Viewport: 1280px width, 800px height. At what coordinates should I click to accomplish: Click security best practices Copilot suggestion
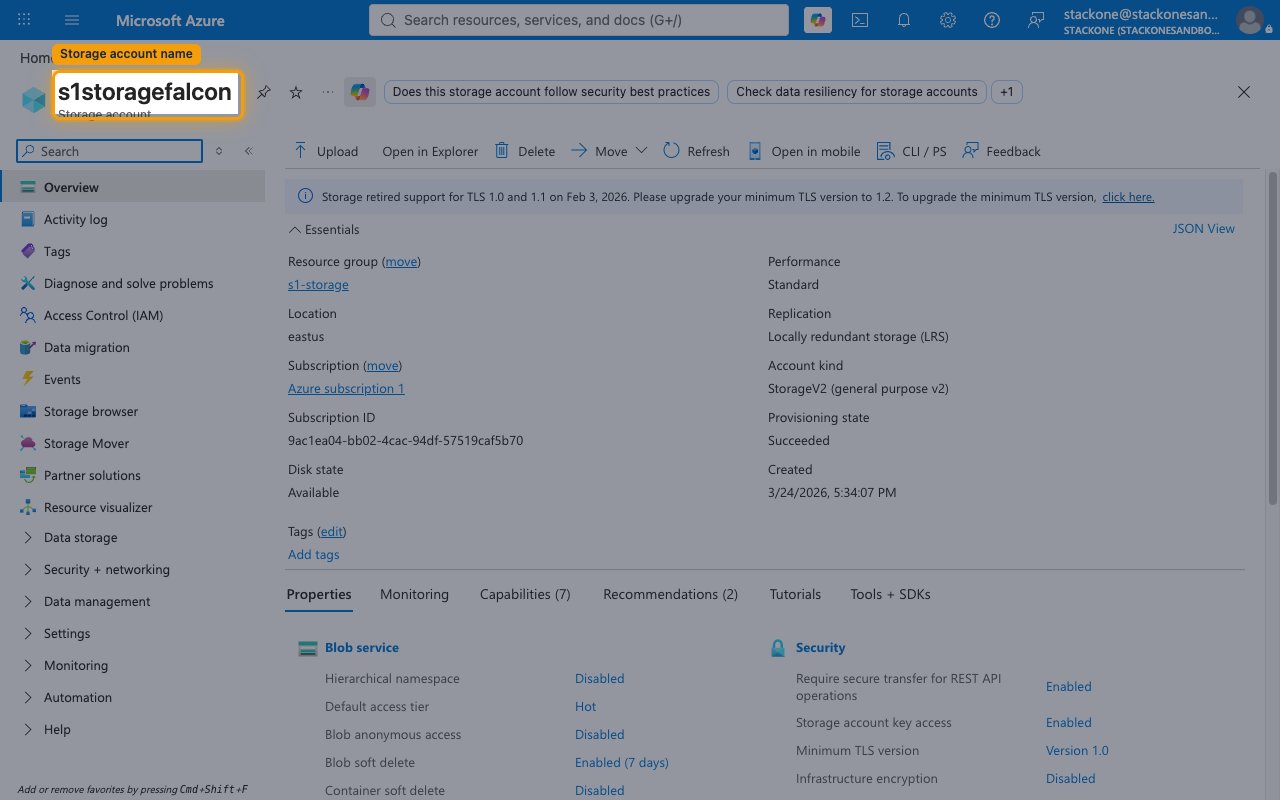(x=551, y=91)
